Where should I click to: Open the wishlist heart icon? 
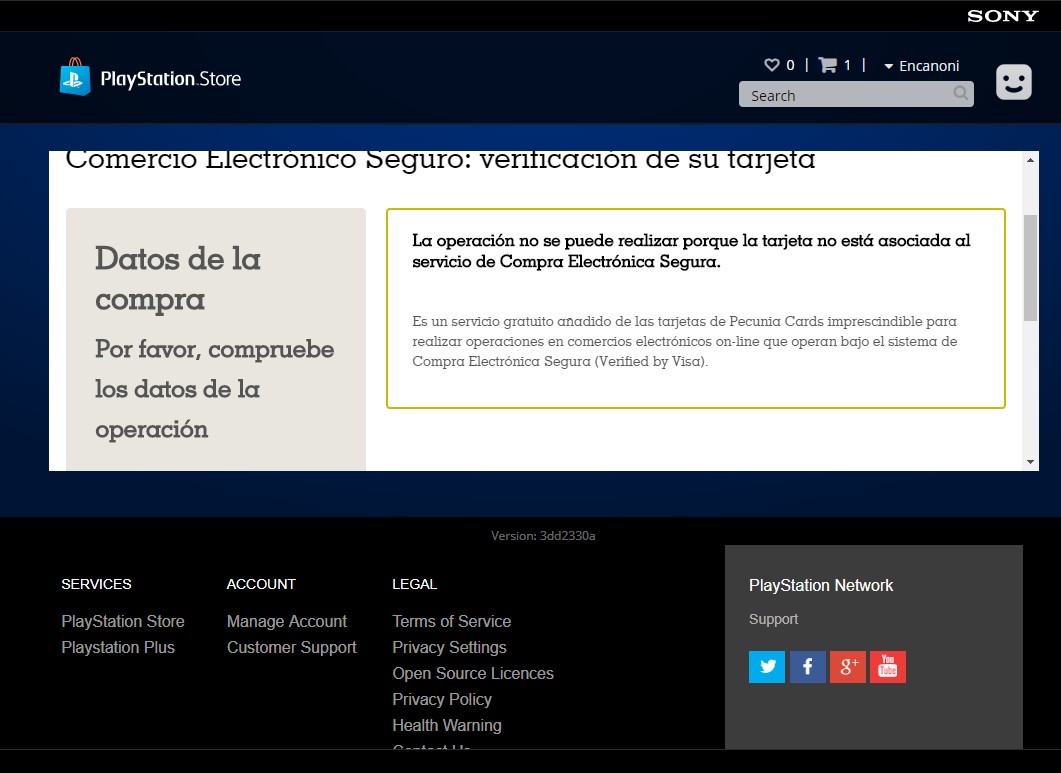[771, 65]
